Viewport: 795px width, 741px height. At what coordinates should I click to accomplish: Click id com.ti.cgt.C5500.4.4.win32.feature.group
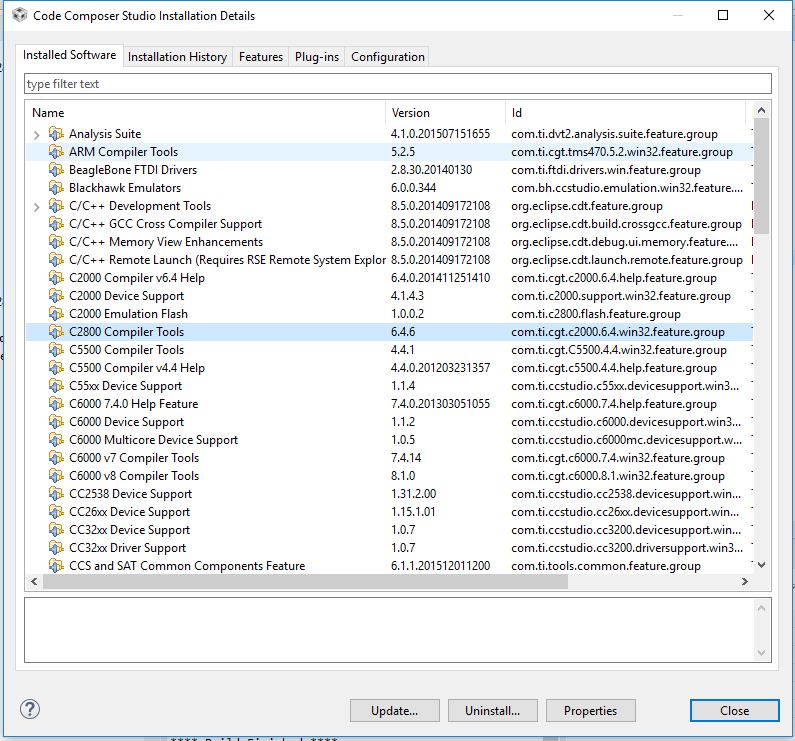(619, 350)
